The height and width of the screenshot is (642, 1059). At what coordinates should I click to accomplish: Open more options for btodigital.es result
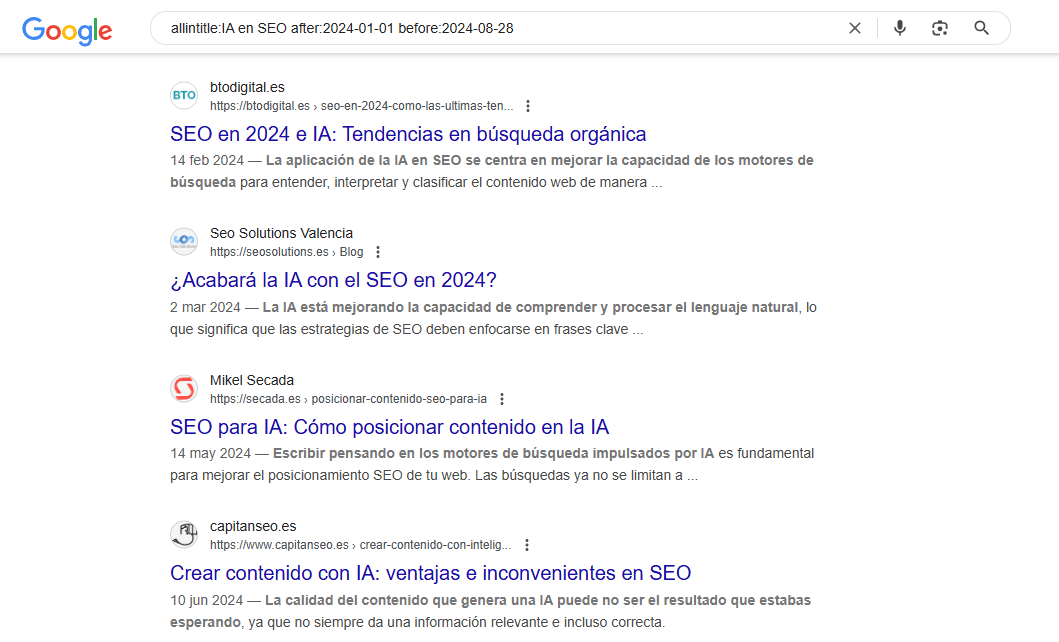tap(528, 106)
